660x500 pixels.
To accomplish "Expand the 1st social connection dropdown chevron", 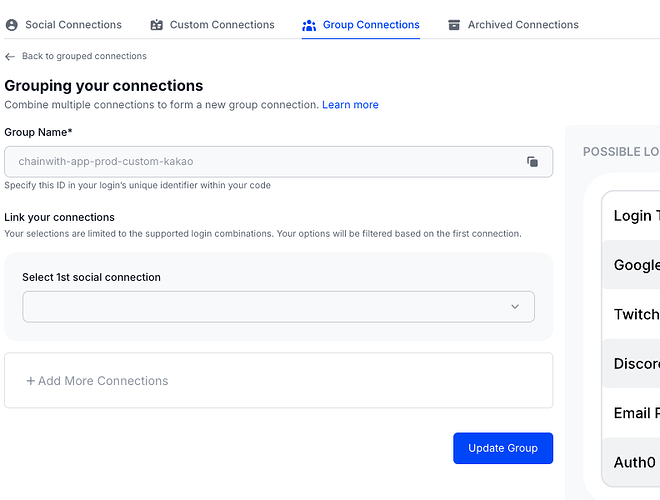I will pyautogui.click(x=515, y=306).
